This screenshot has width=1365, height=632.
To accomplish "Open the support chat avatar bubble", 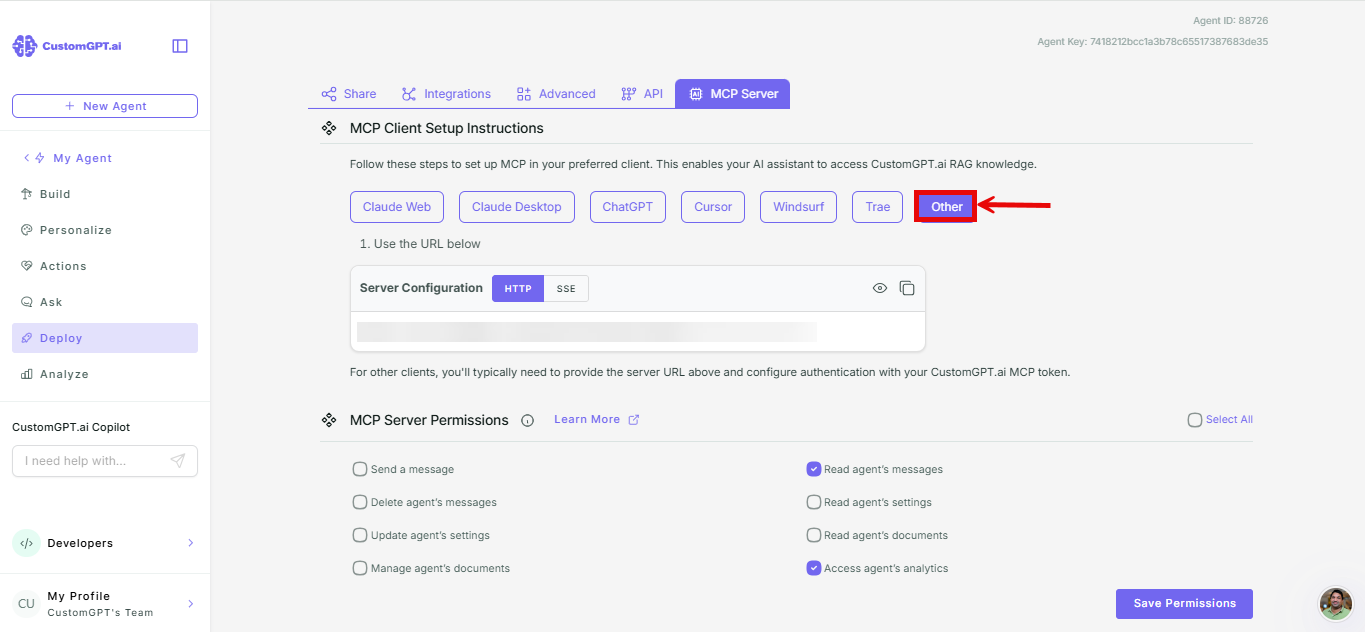I will coord(1336,603).
